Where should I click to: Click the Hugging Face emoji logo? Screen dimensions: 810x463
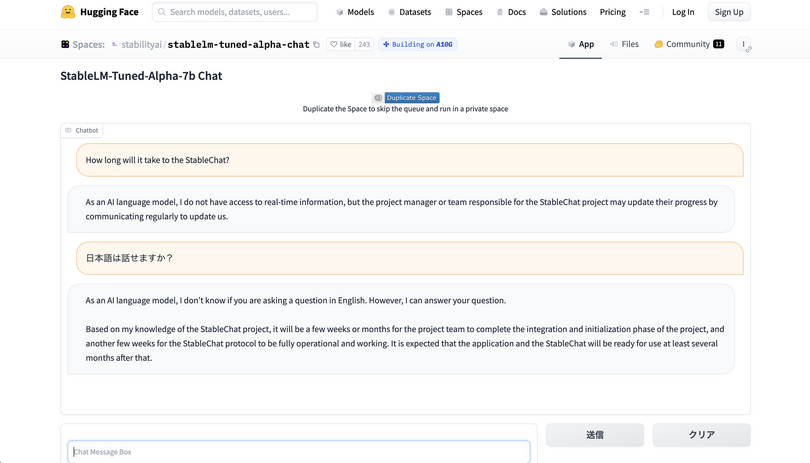click(68, 12)
